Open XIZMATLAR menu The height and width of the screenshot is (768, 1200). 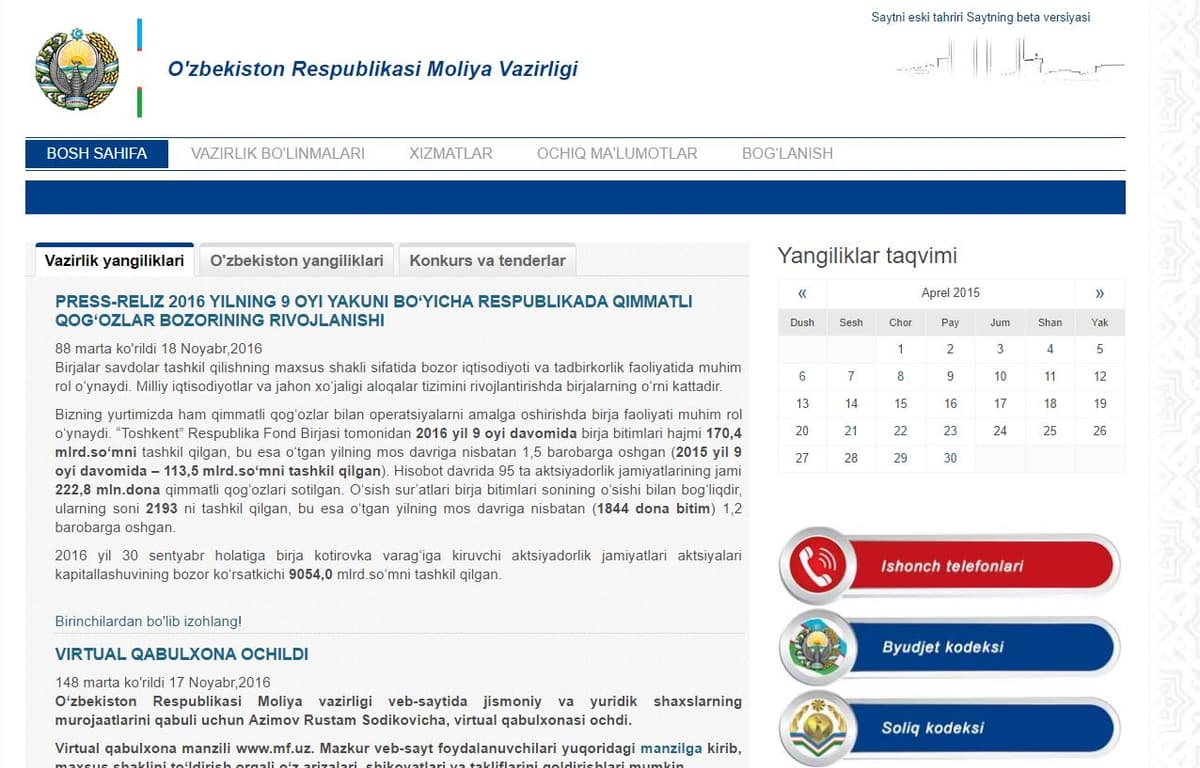[451, 153]
